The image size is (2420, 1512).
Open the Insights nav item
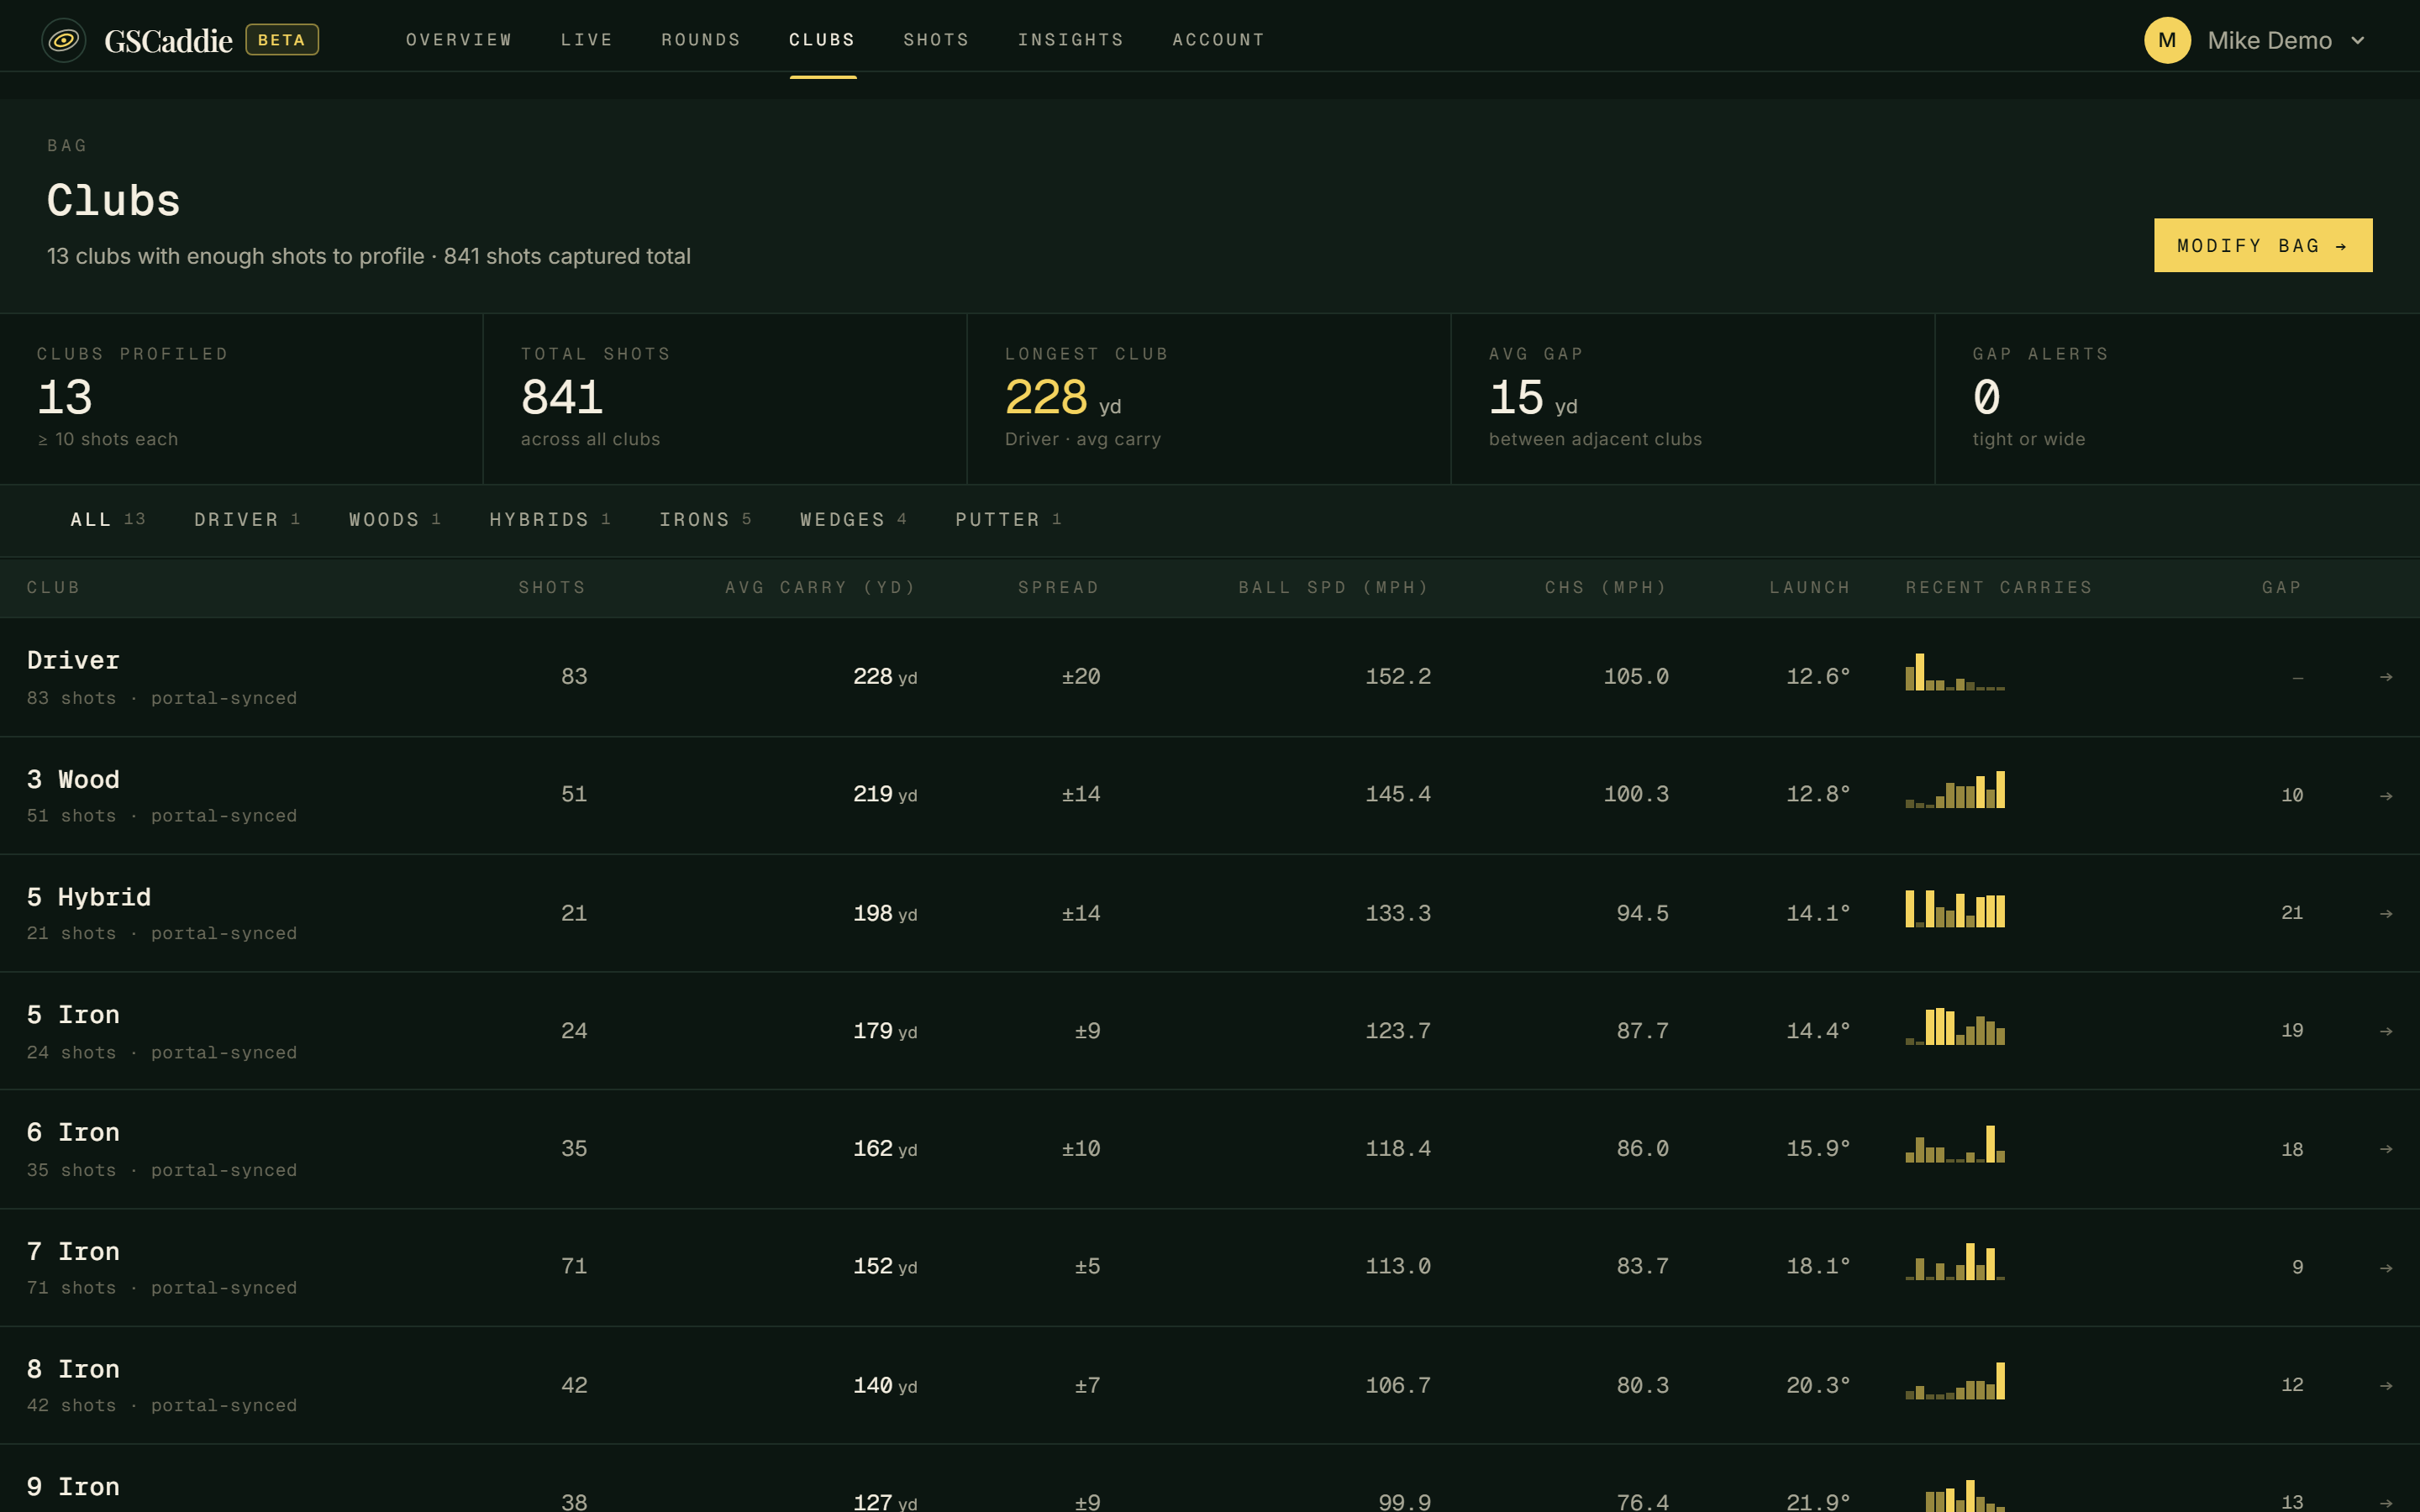click(1070, 40)
